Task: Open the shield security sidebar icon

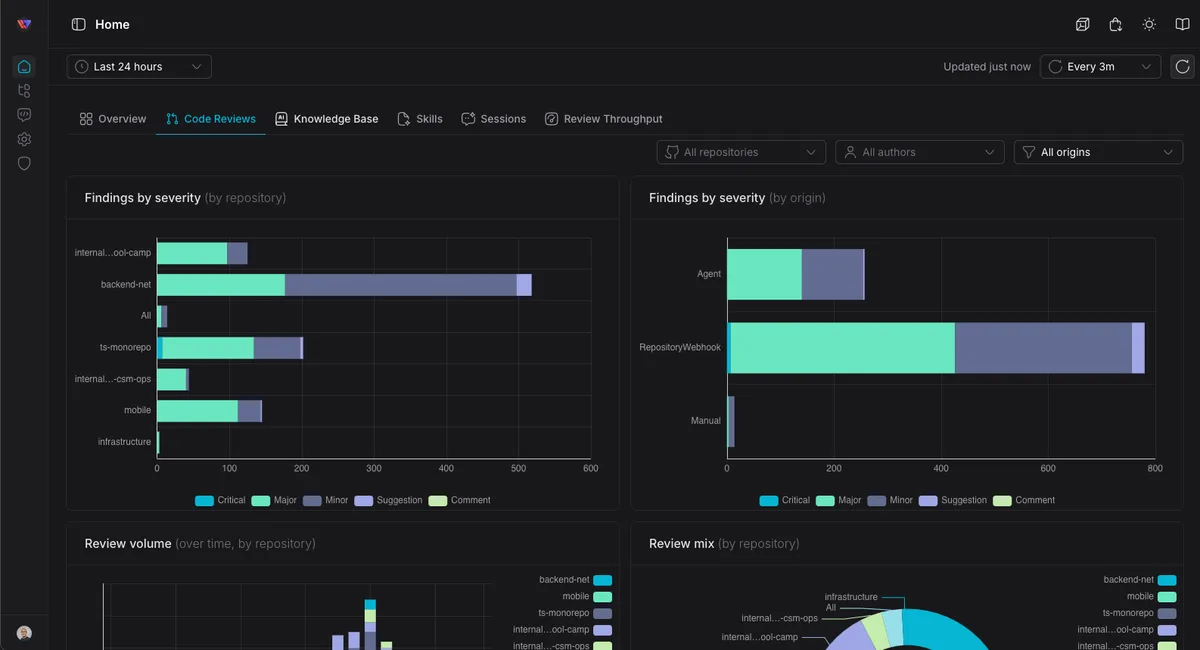Action: 24,163
